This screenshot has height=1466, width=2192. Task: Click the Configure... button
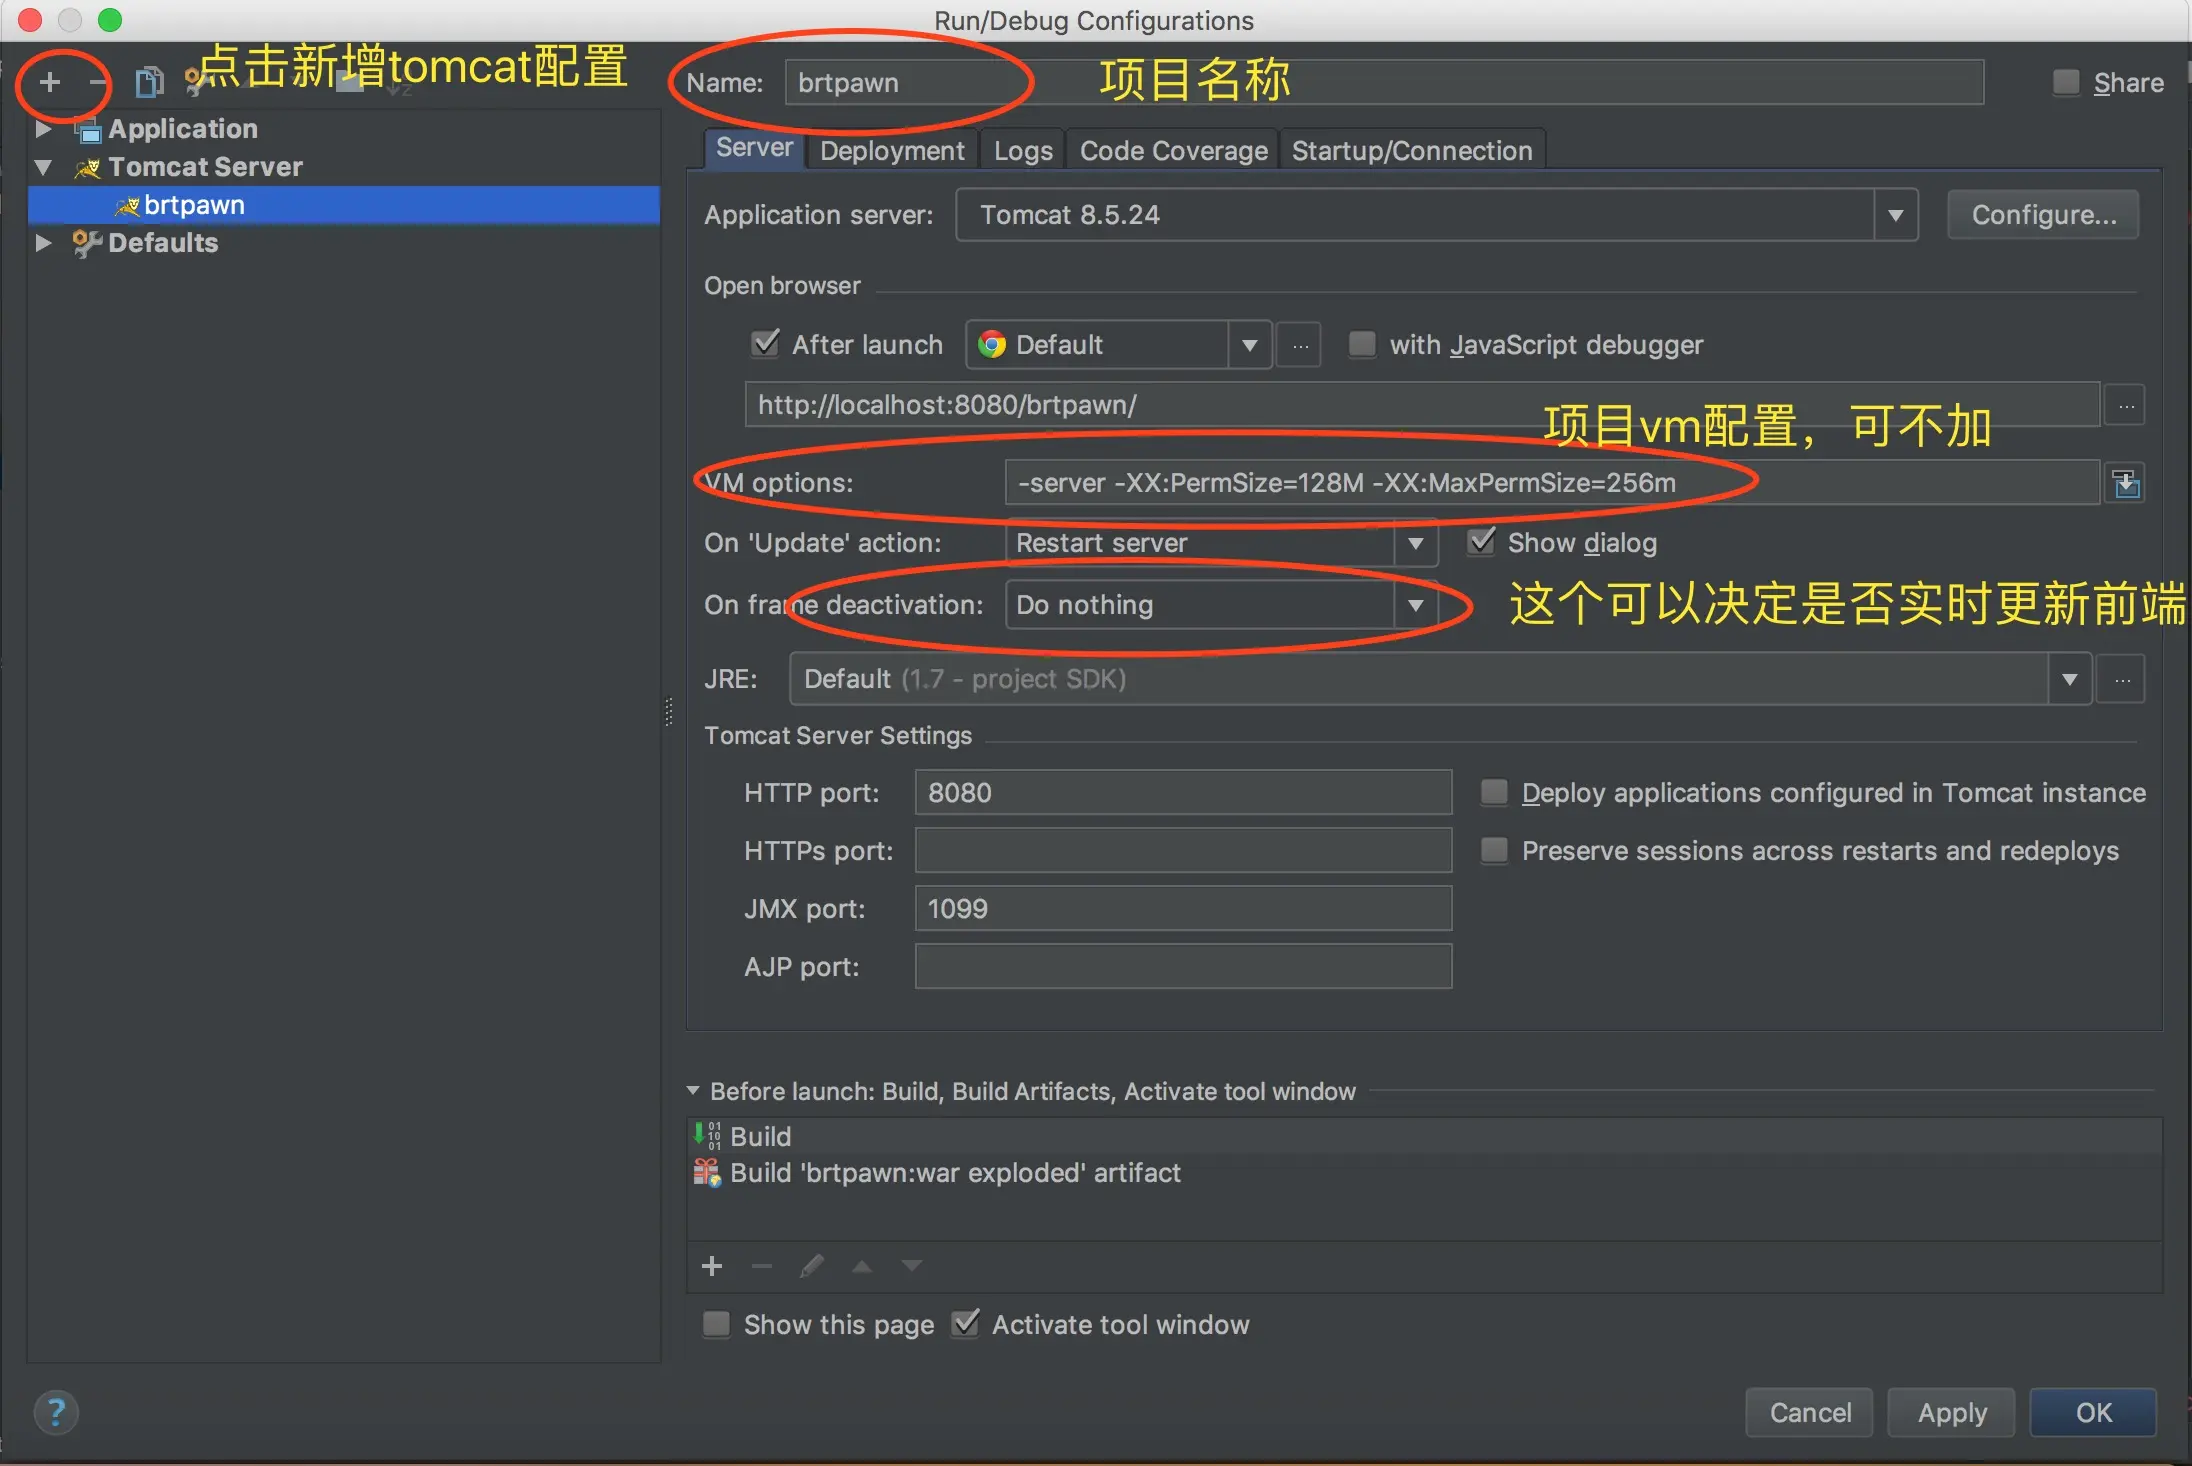coord(2043,215)
